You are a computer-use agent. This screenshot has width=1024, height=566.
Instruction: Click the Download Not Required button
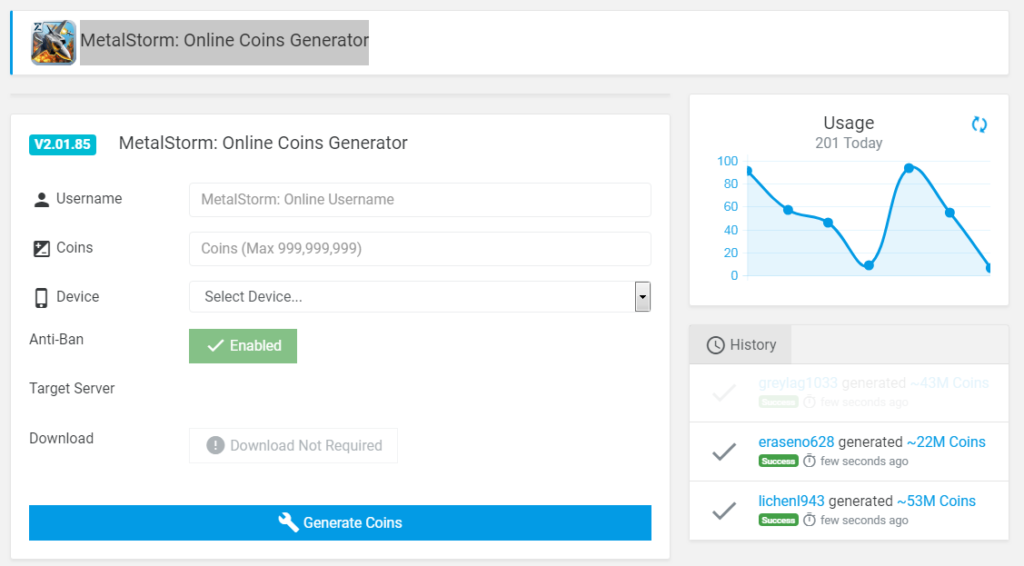pyautogui.click(x=294, y=446)
